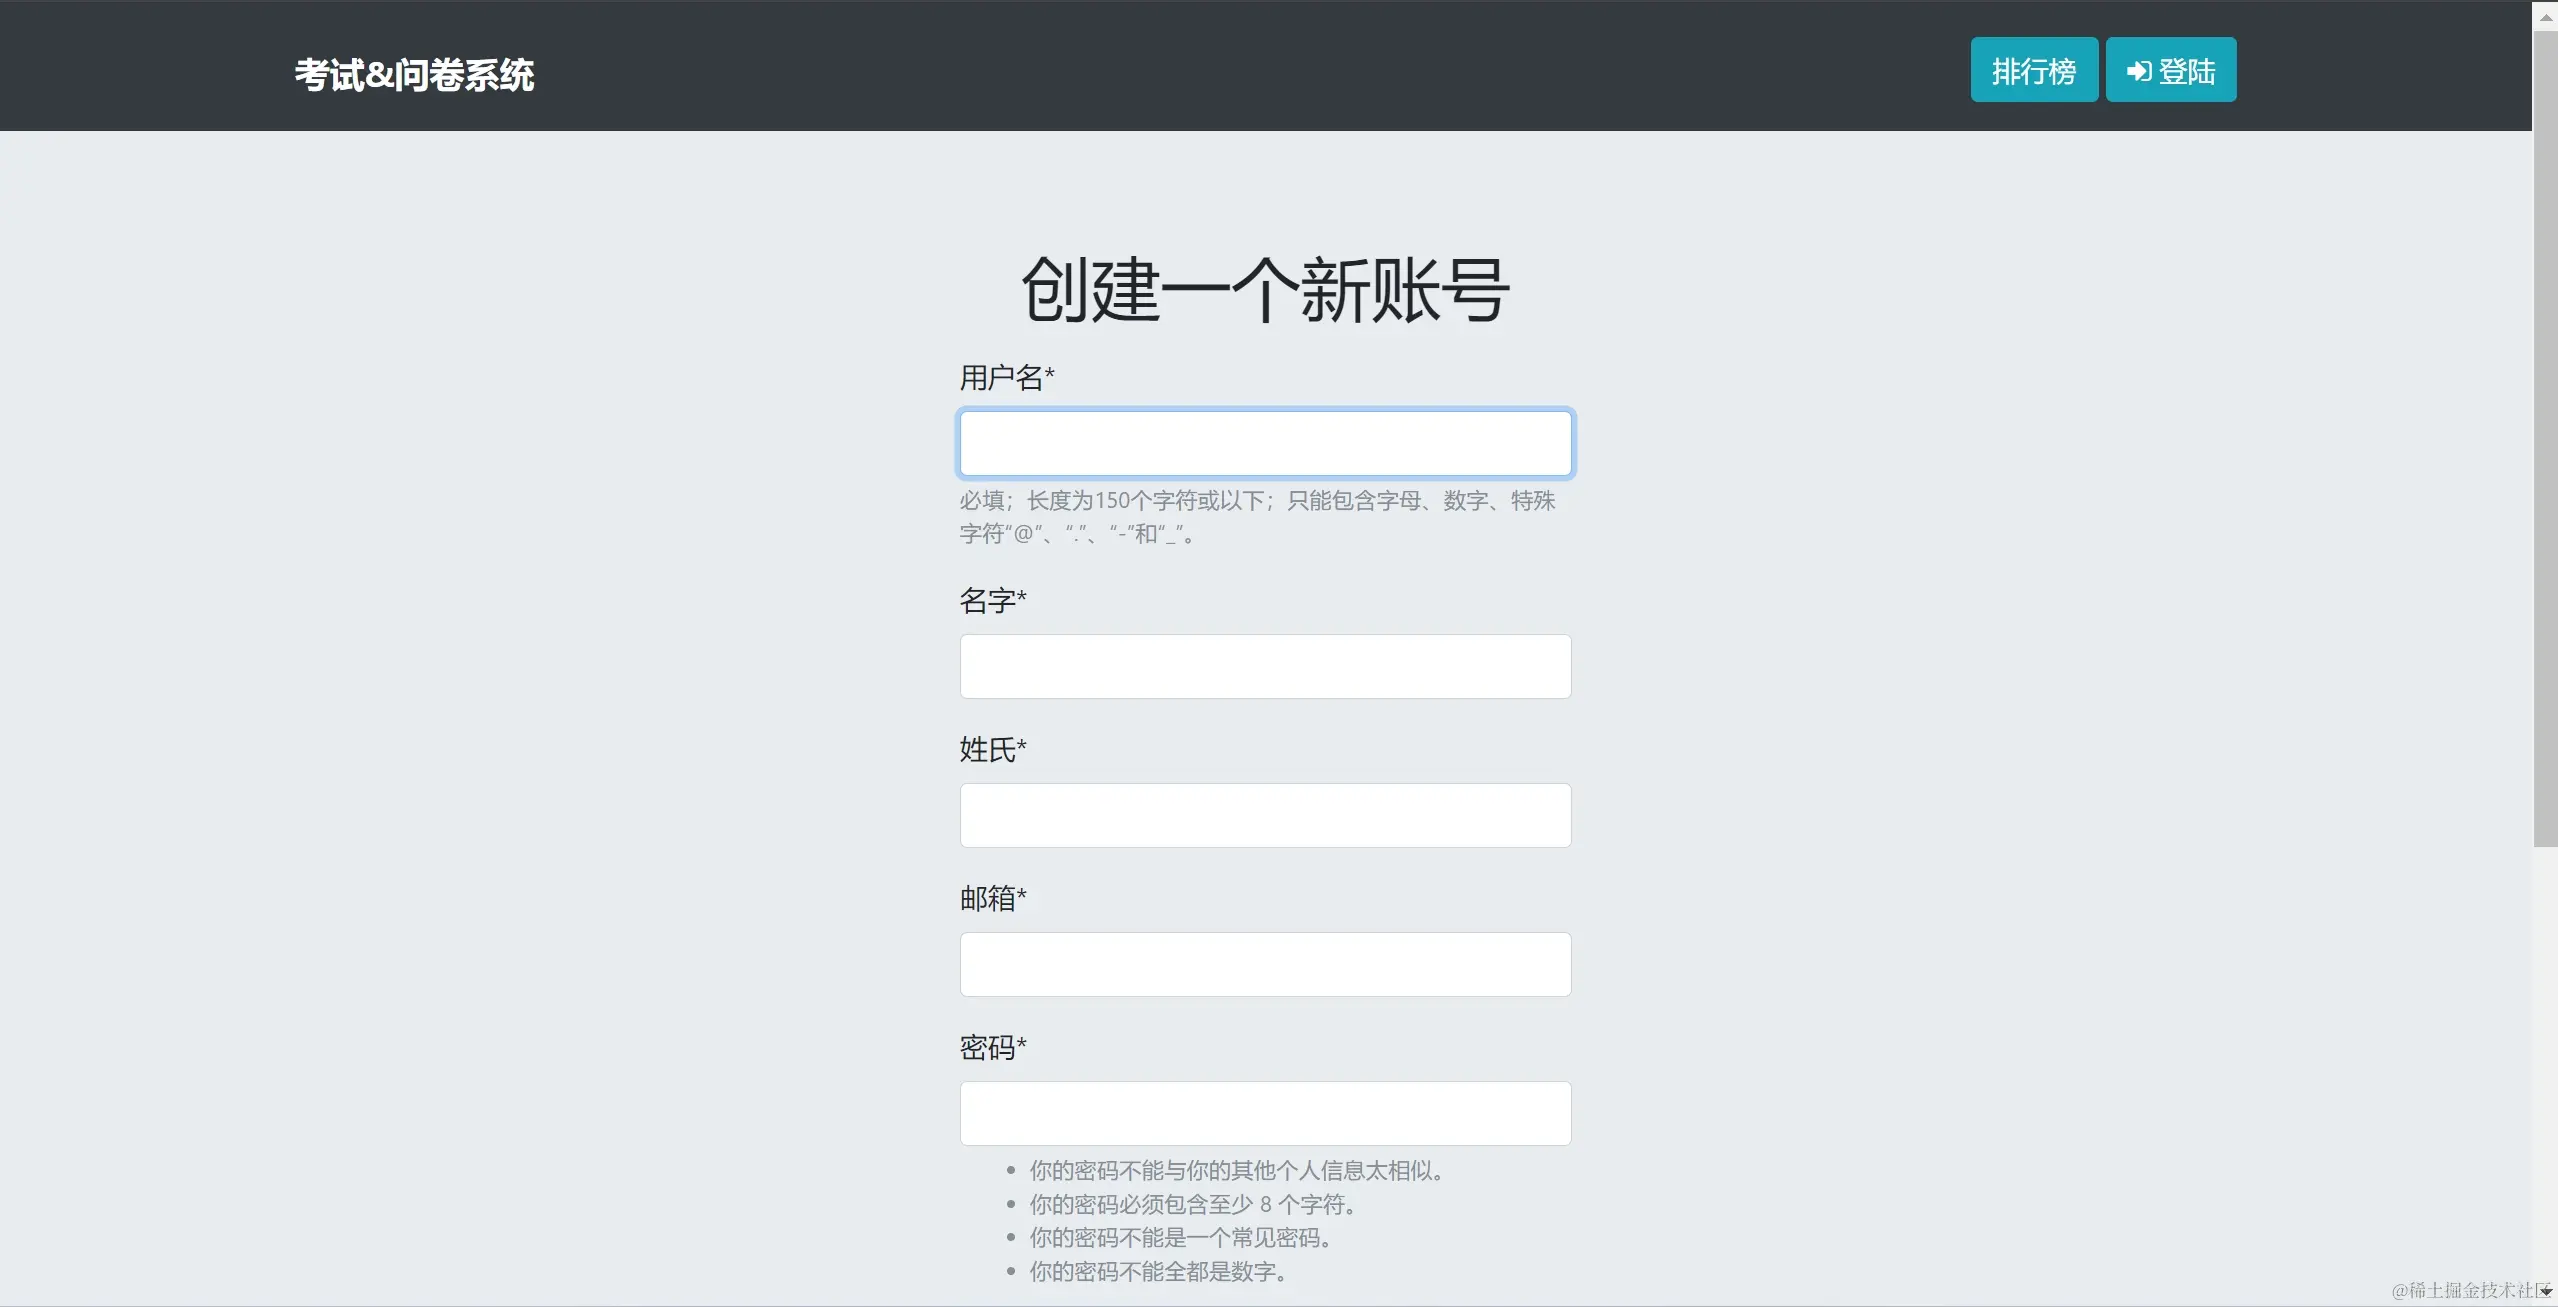Click the 名字* field label

992,601
